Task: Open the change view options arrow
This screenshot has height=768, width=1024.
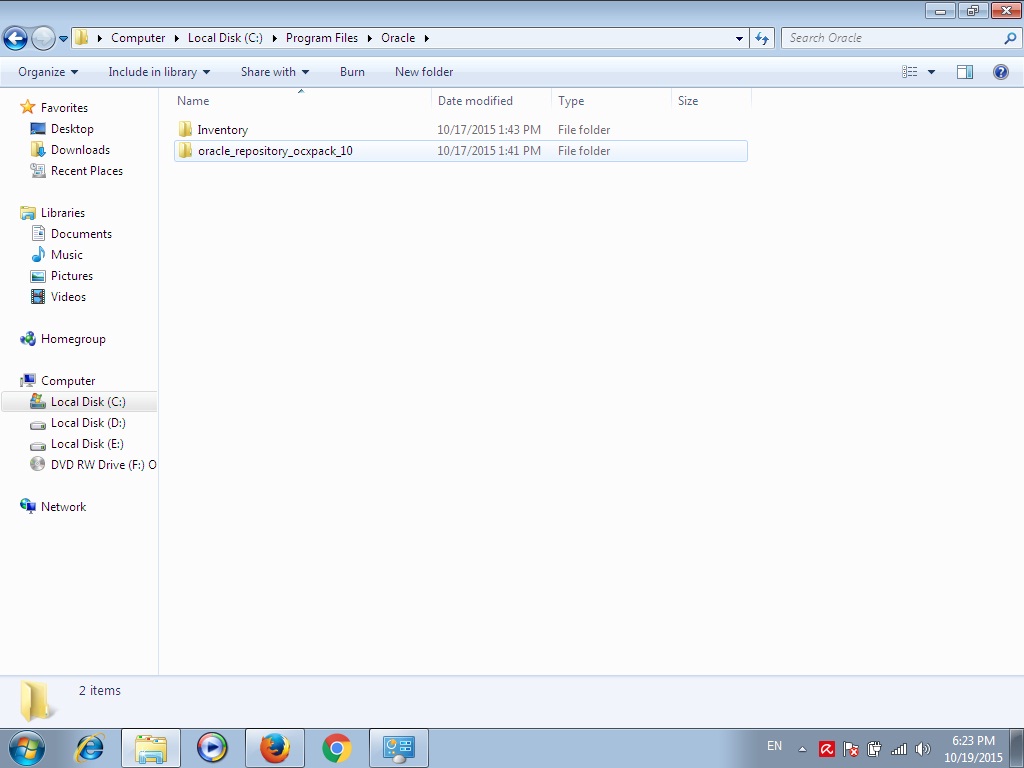Action: tap(932, 72)
